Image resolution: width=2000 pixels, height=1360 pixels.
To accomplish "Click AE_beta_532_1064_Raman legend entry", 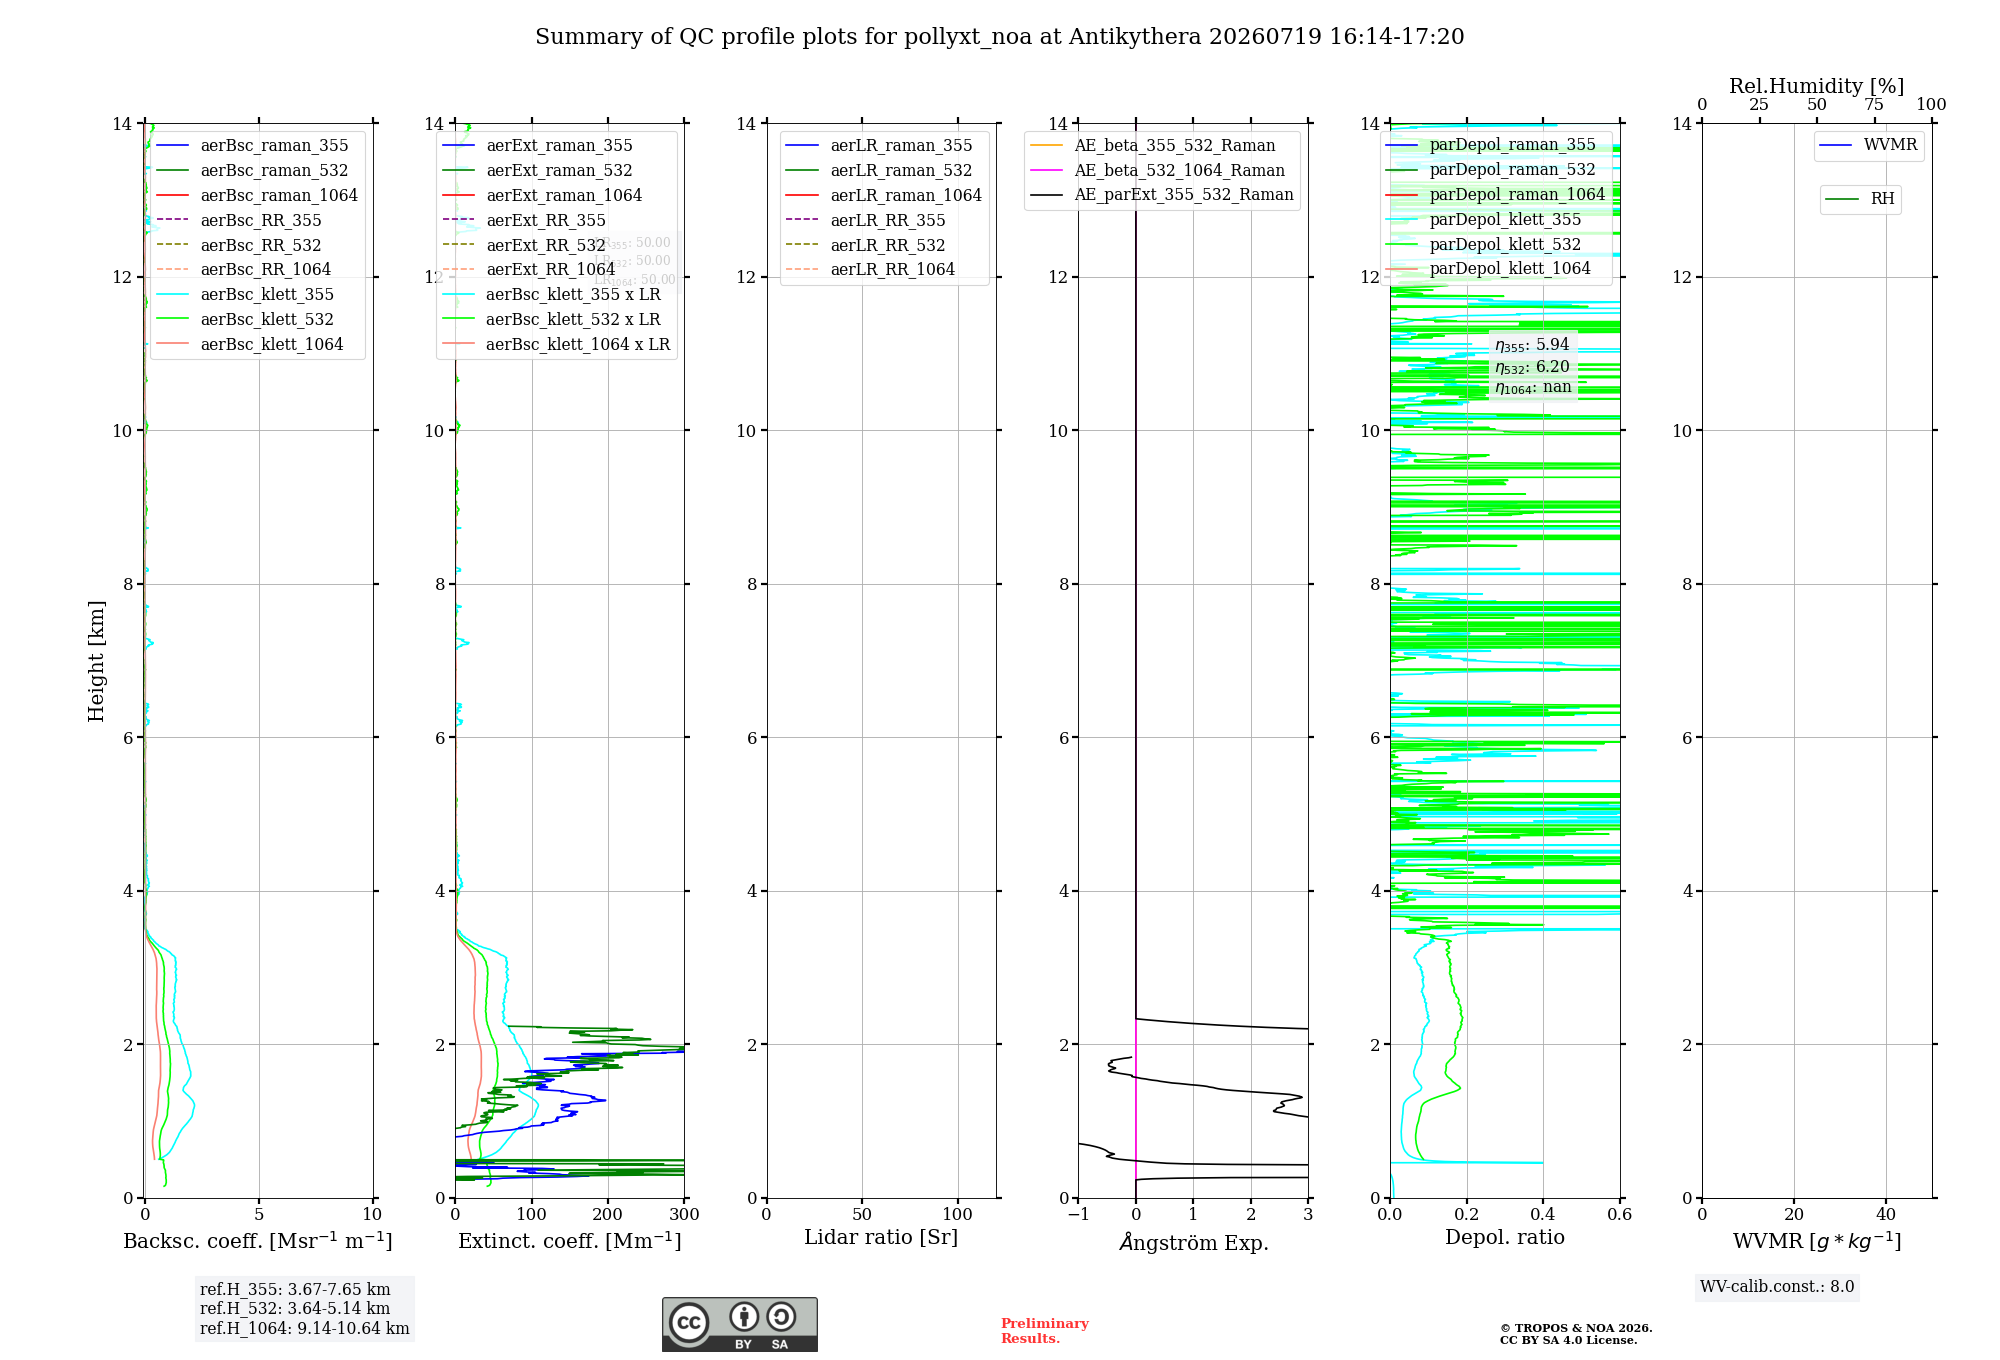I will (x=1158, y=170).
